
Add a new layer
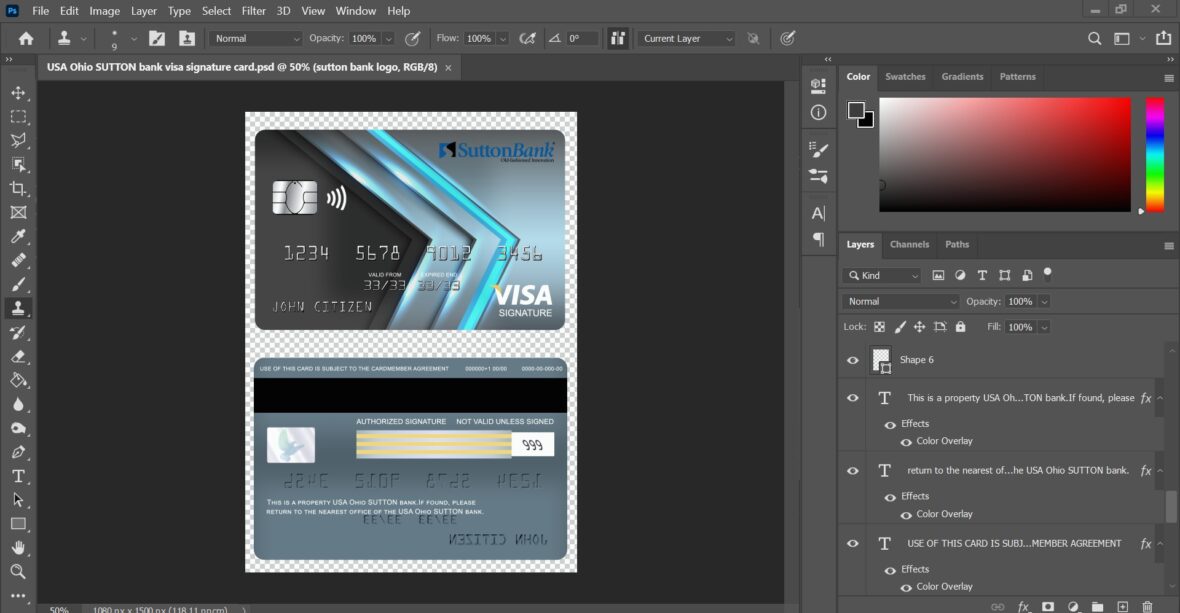(x=1121, y=606)
